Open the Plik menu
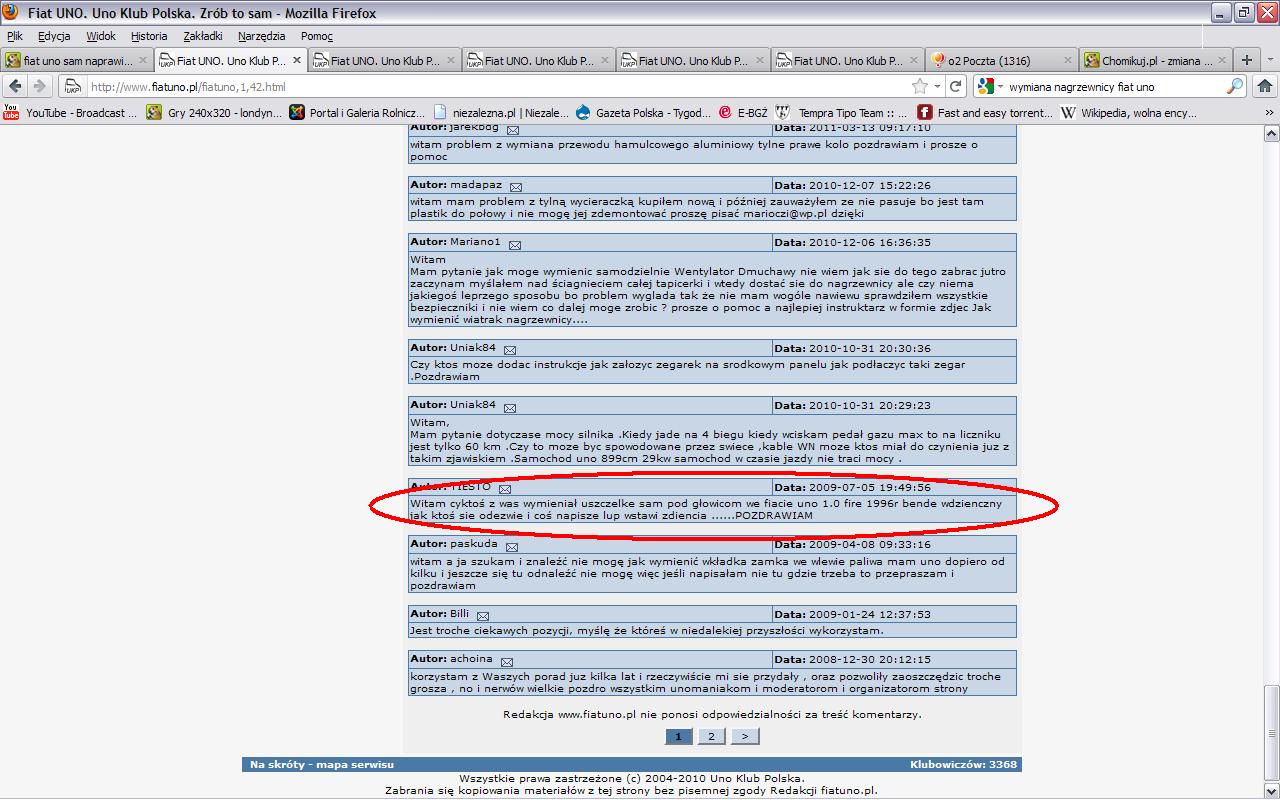Screen dimensions: 1280x800 [15, 36]
